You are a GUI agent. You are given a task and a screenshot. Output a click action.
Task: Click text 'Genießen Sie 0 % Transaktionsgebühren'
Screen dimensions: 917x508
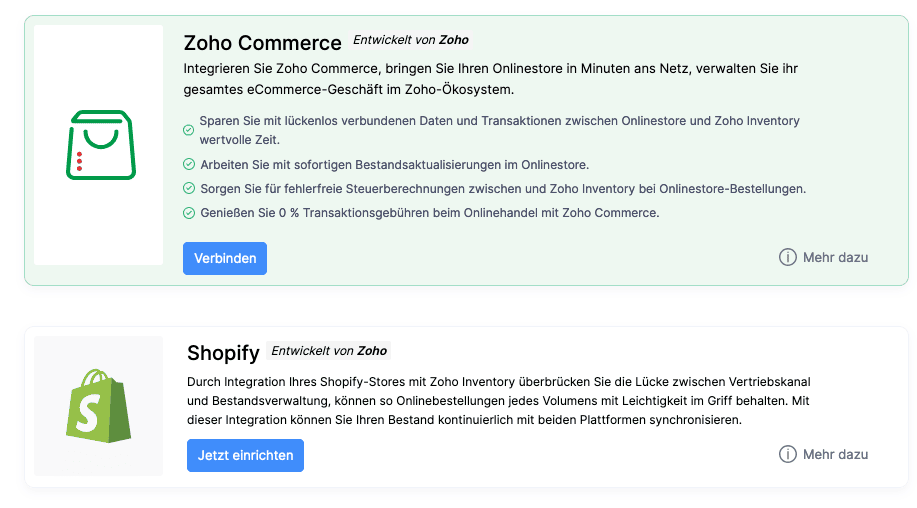[430, 213]
